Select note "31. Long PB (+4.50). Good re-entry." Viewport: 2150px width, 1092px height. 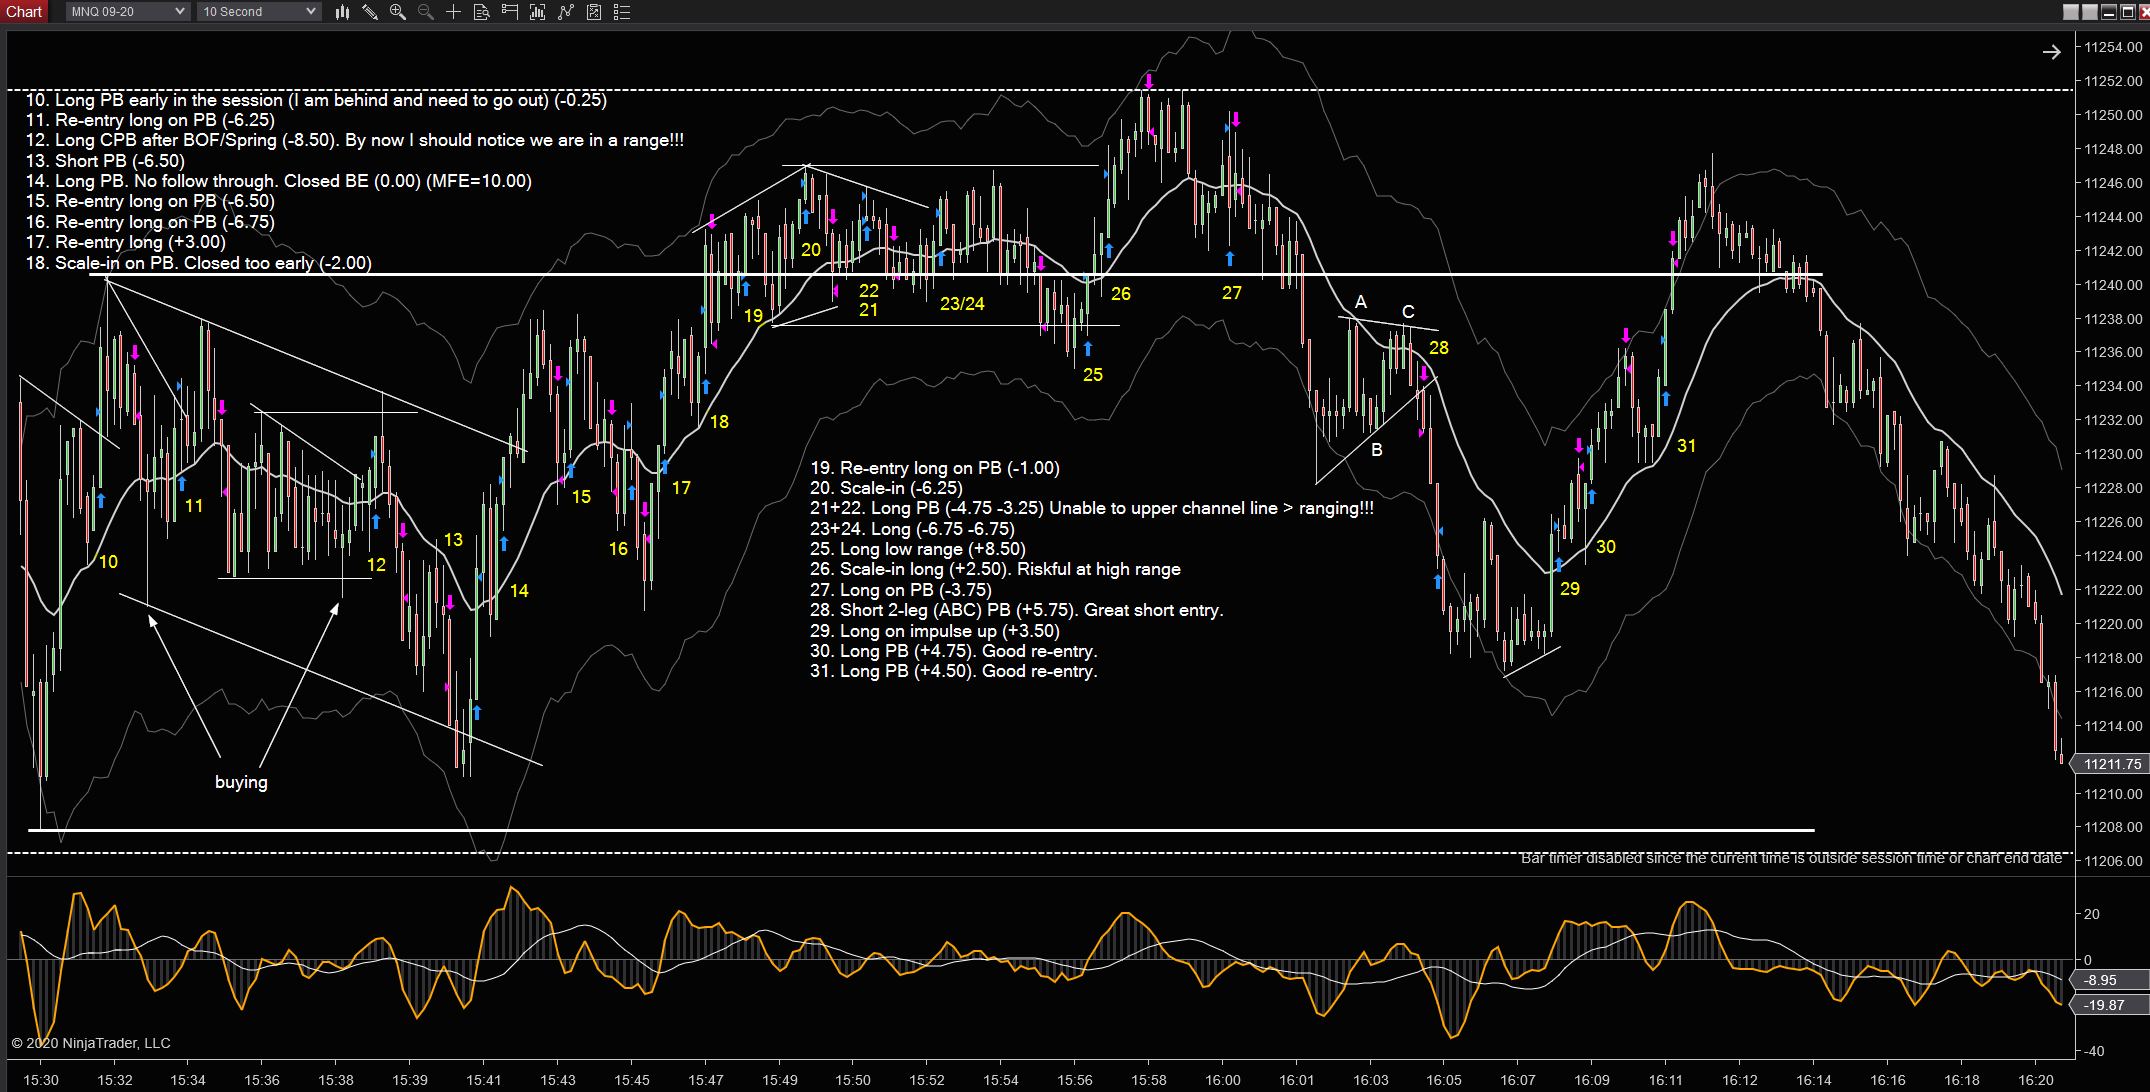[953, 671]
